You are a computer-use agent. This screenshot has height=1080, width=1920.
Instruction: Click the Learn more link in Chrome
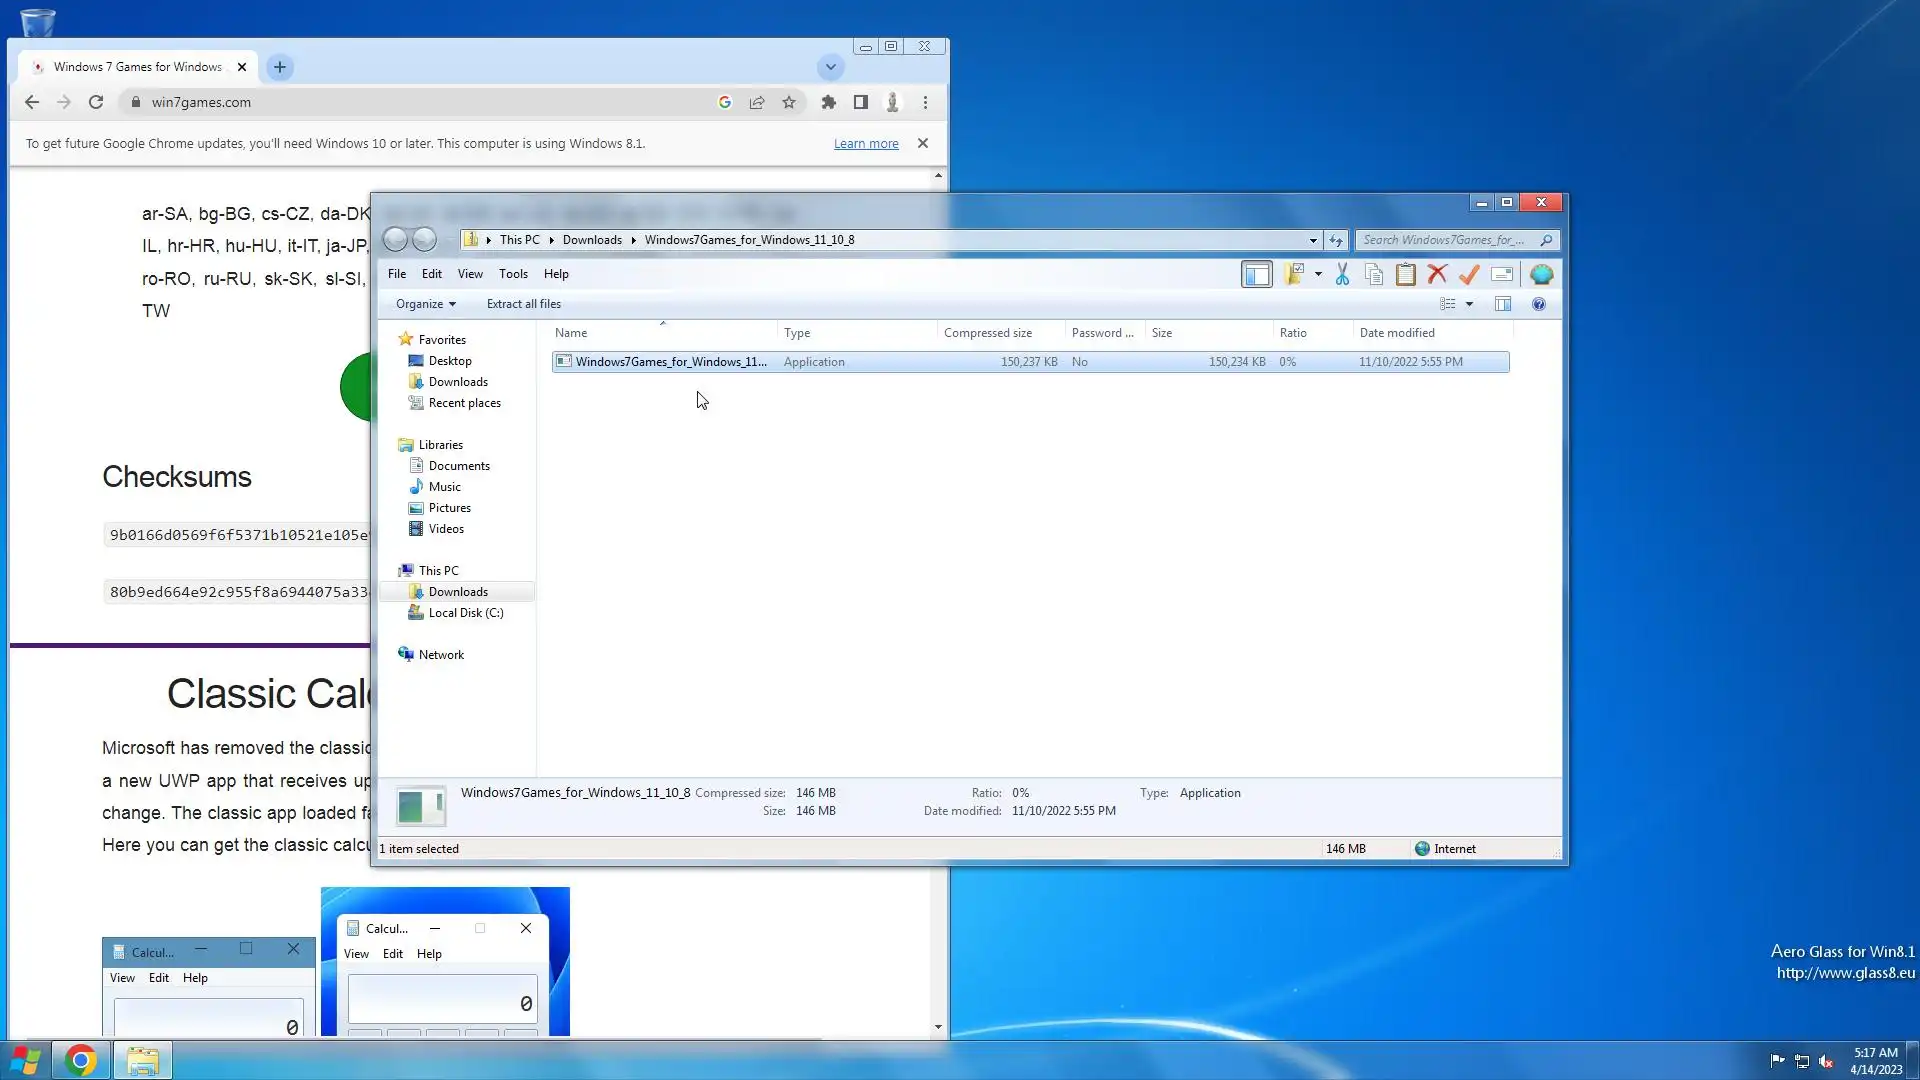(866, 144)
